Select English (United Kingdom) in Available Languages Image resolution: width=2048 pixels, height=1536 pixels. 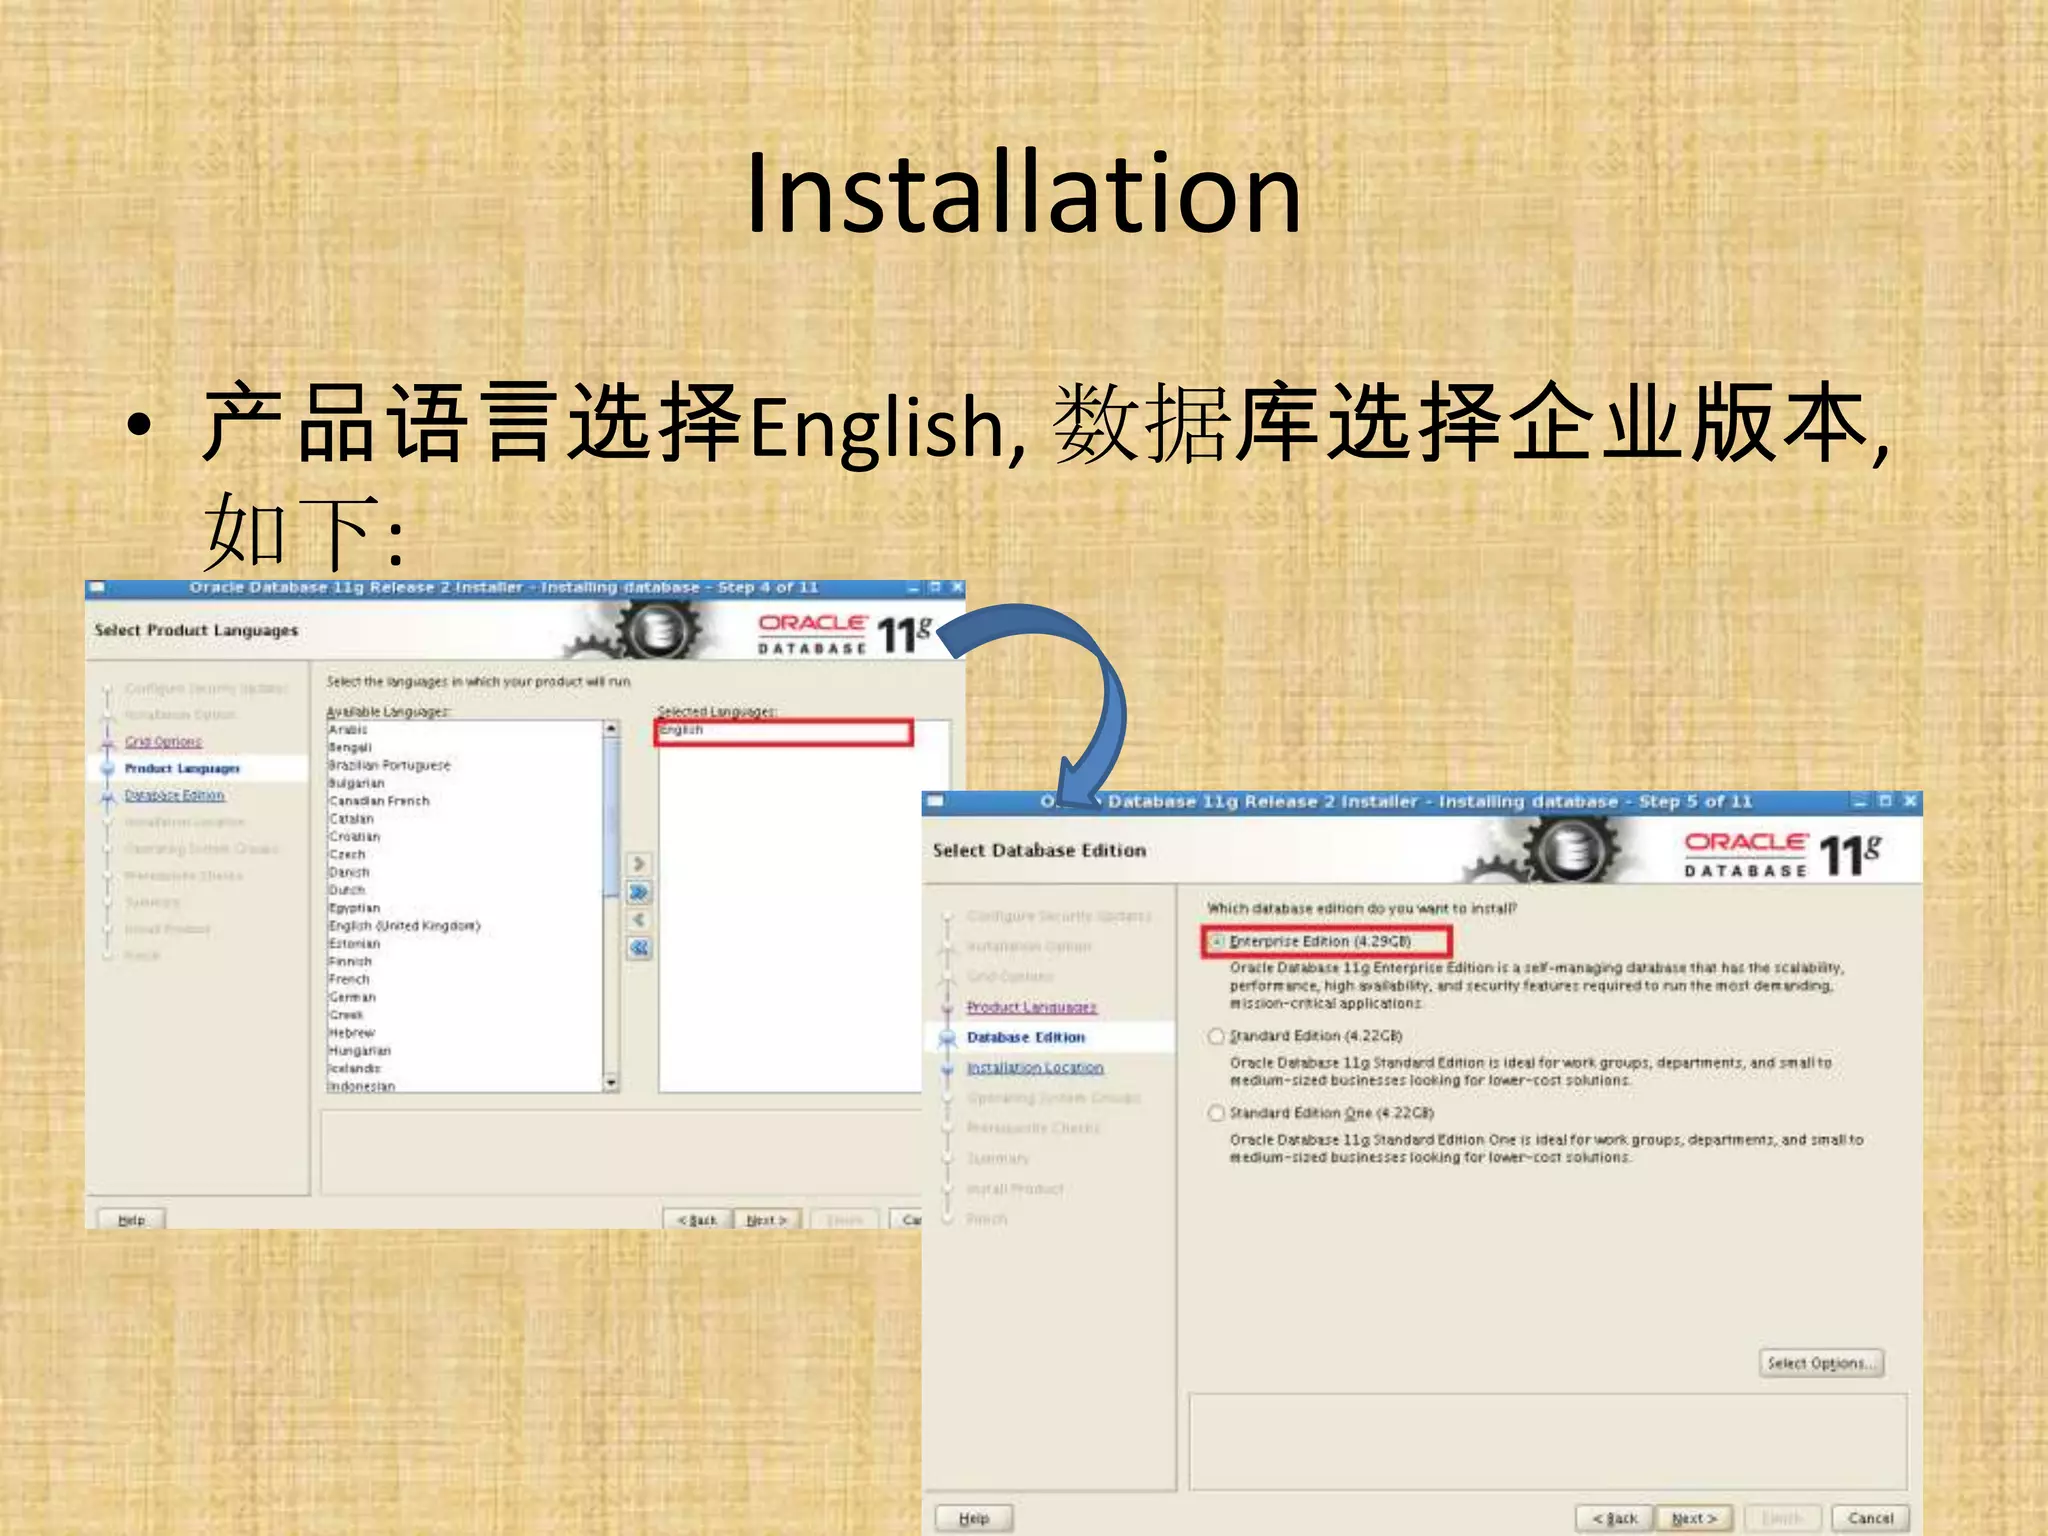[405, 926]
